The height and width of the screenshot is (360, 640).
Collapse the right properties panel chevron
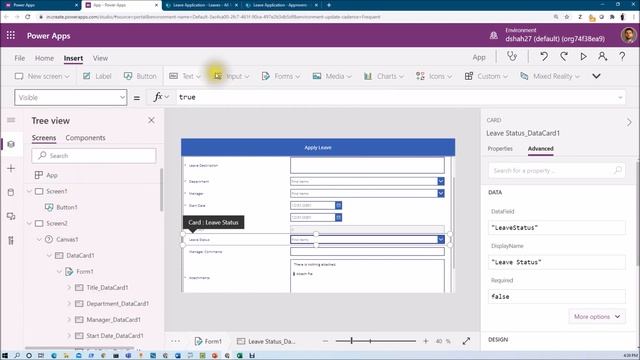tap(629, 122)
